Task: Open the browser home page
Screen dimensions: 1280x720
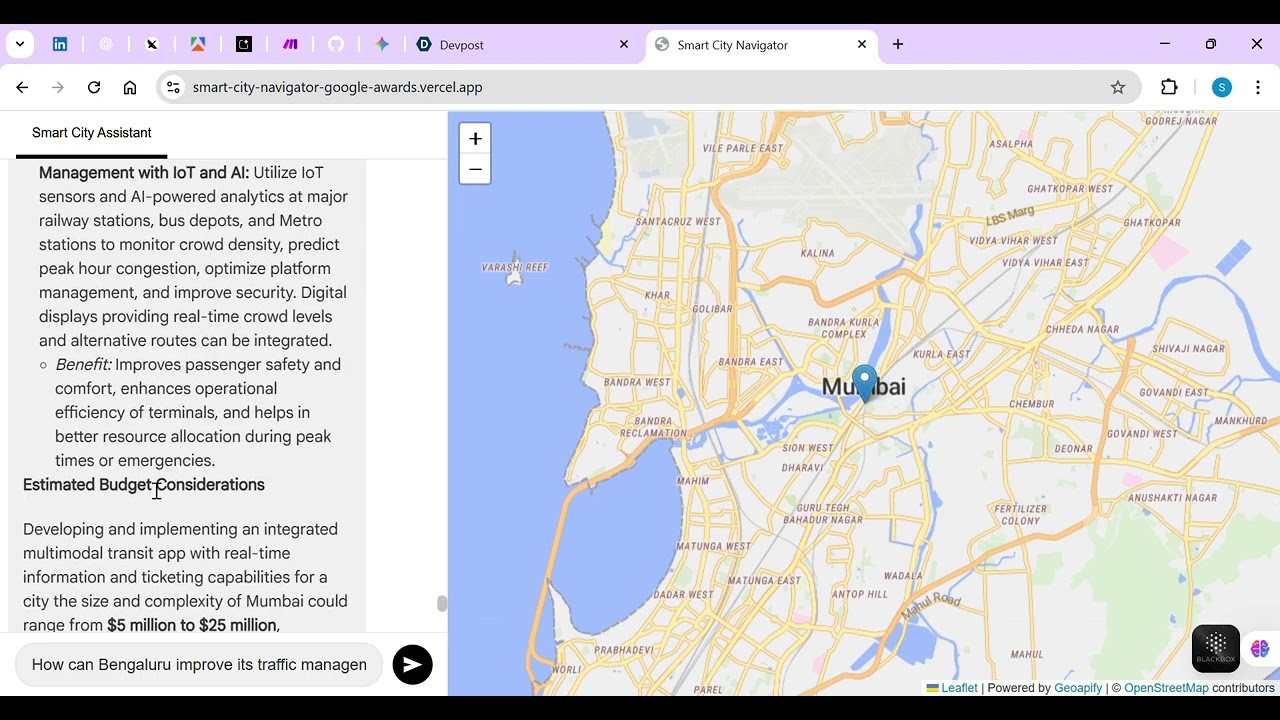Action: 130,87
